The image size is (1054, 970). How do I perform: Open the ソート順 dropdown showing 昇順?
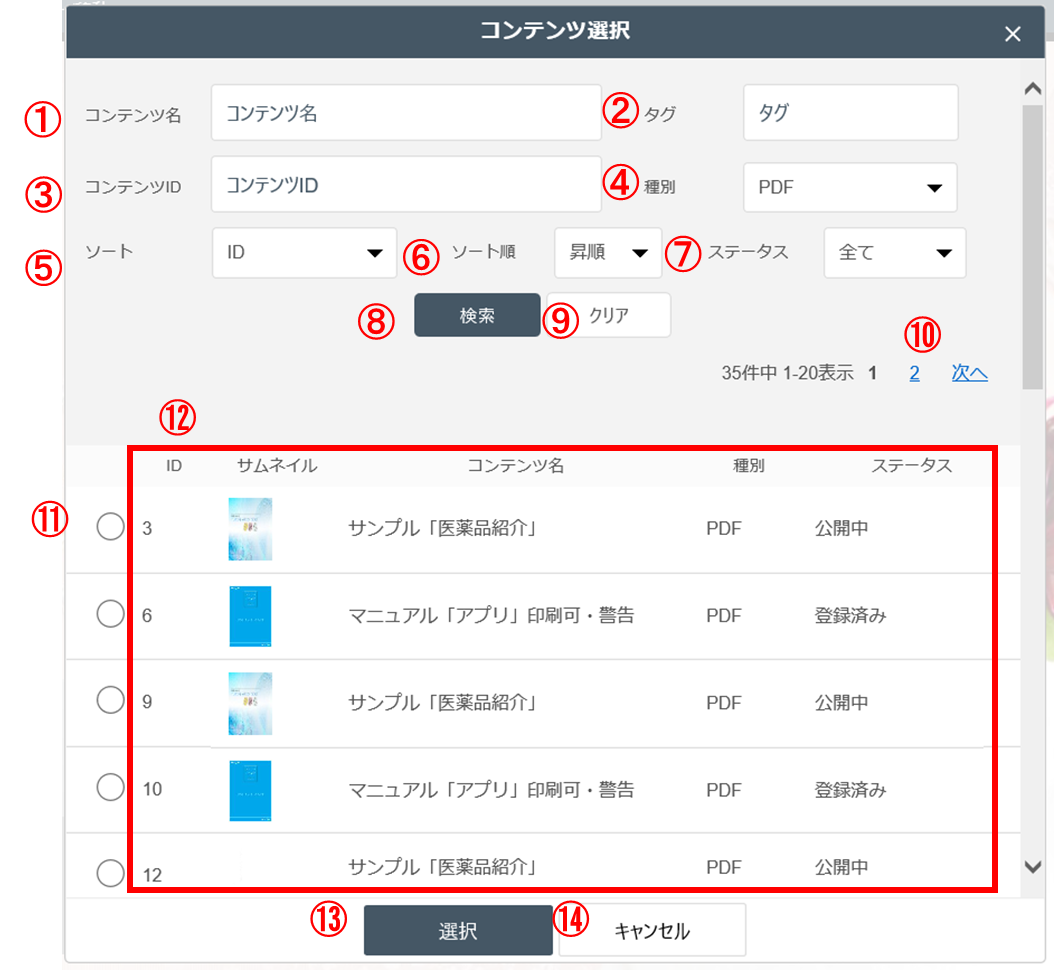click(x=608, y=253)
